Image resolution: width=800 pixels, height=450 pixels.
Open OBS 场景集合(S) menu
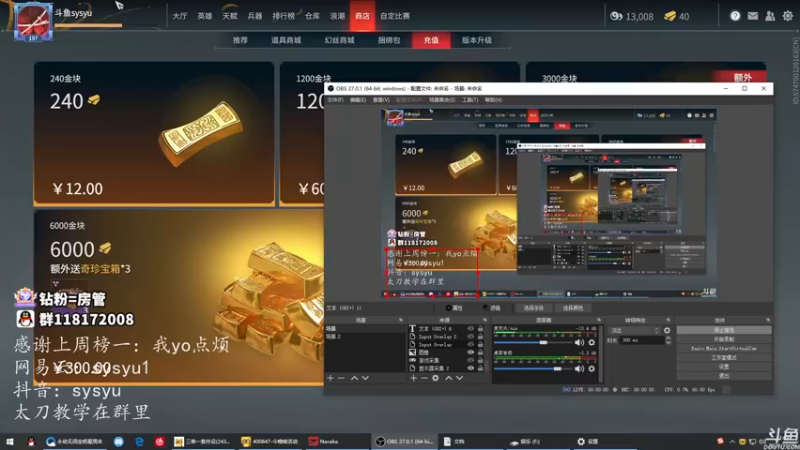coord(442,100)
